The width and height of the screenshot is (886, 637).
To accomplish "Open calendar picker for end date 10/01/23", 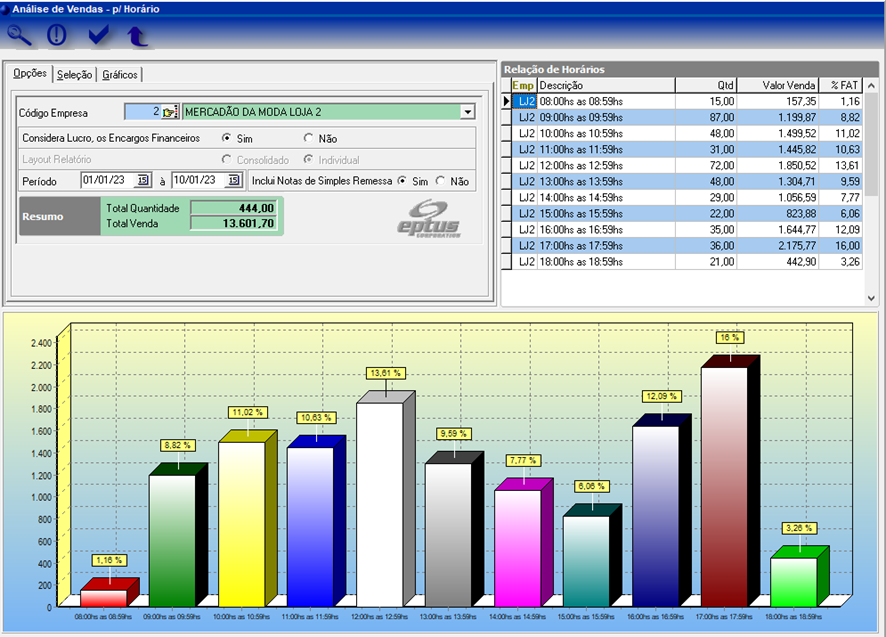I will (233, 181).
